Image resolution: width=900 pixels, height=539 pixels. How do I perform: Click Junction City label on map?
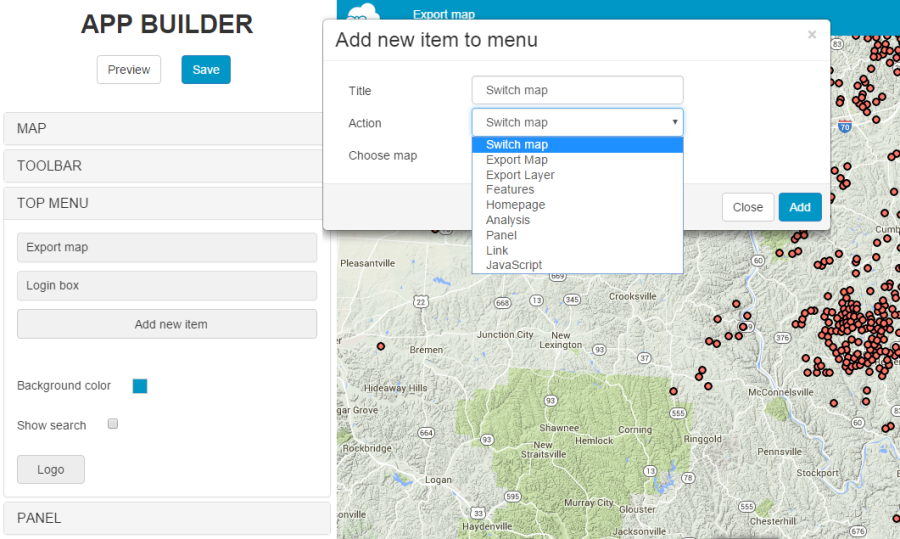click(x=505, y=335)
